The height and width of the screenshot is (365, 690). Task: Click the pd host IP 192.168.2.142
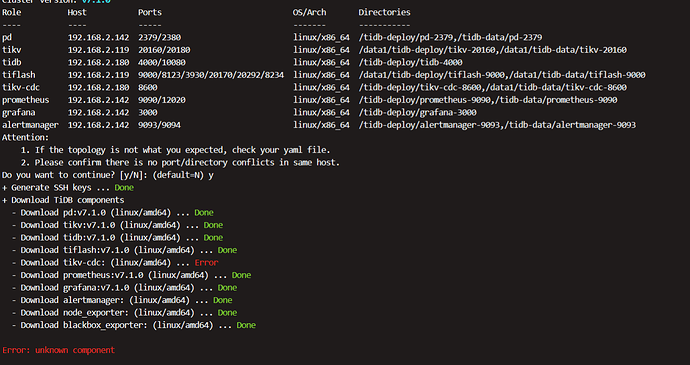(99, 37)
